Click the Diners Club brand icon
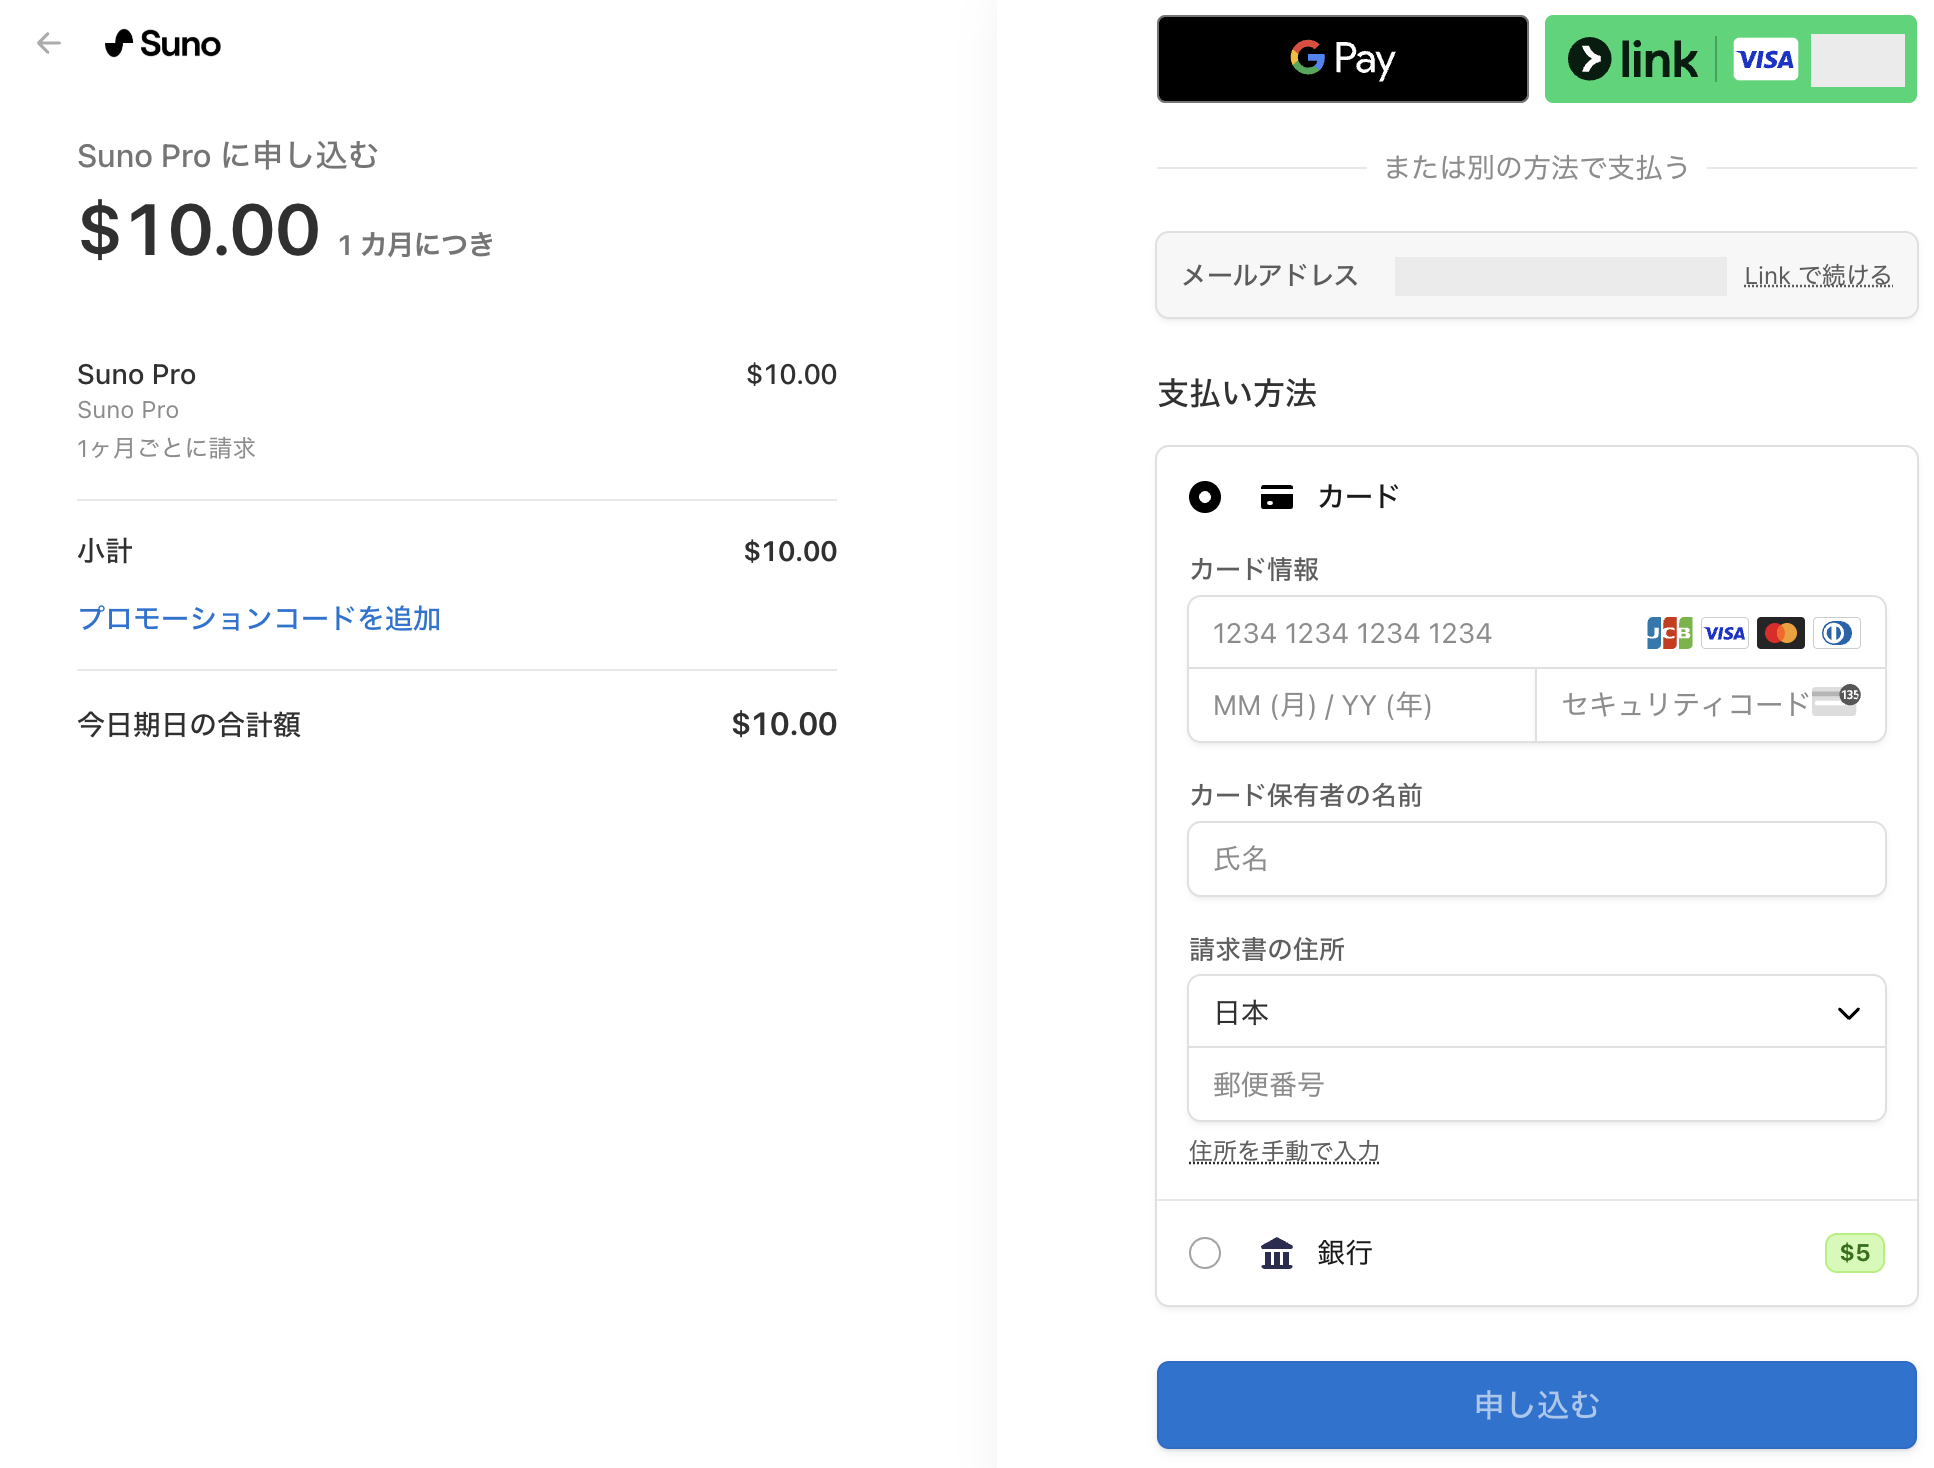 pyautogui.click(x=1836, y=633)
